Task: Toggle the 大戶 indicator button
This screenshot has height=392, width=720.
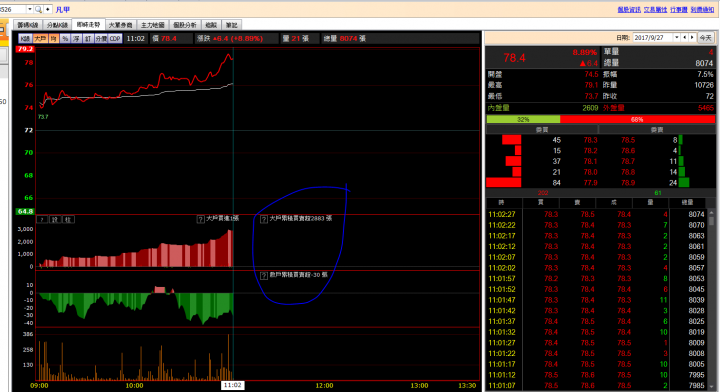Action: click(x=40, y=39)
